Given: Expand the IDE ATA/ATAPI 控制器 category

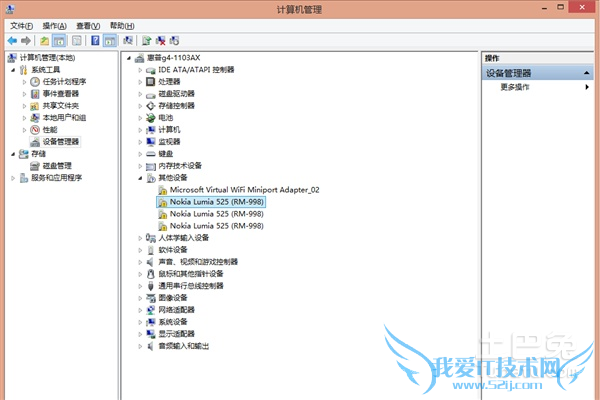Looking at the screenshot, I should (140, 70).
